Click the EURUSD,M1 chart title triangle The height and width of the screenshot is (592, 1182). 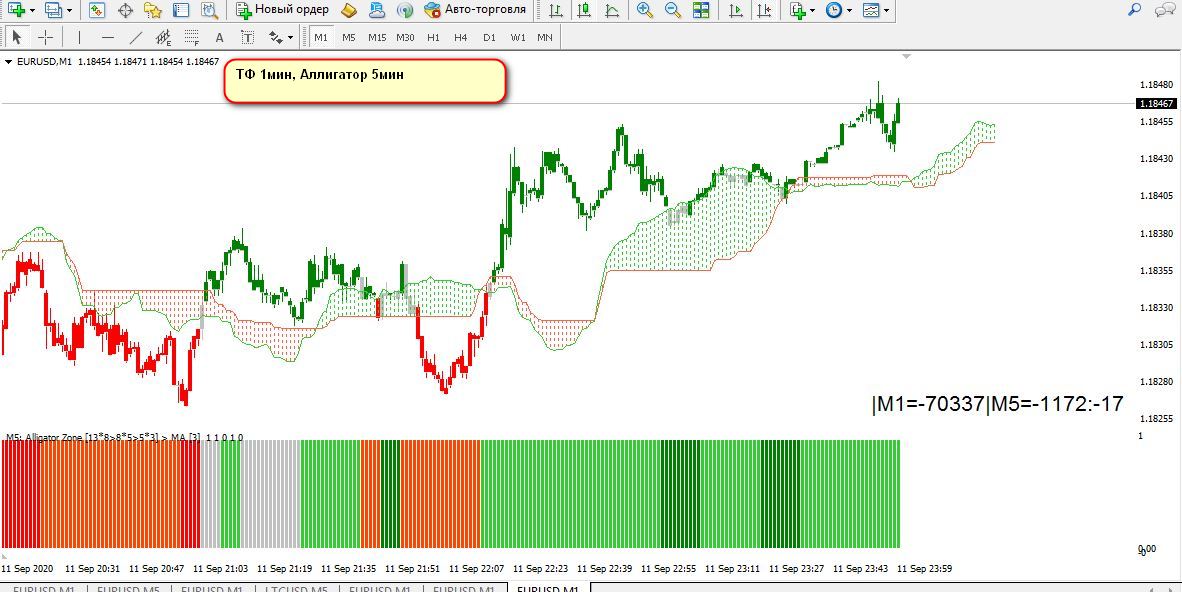click(8, 62)
